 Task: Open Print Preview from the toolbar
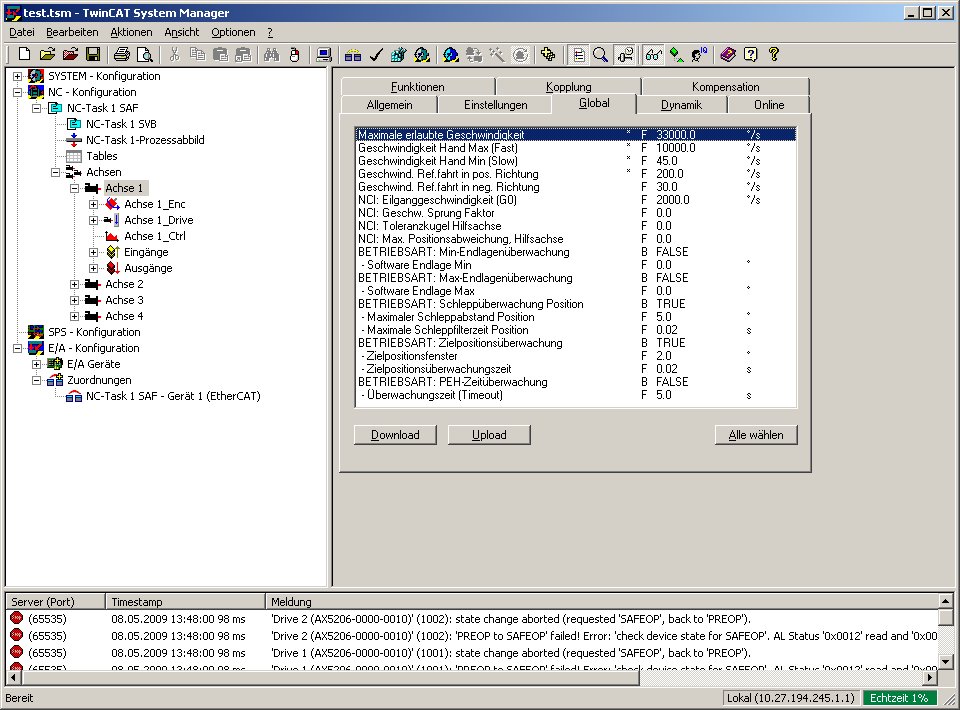pyautogui.click(x=145, y=54)
